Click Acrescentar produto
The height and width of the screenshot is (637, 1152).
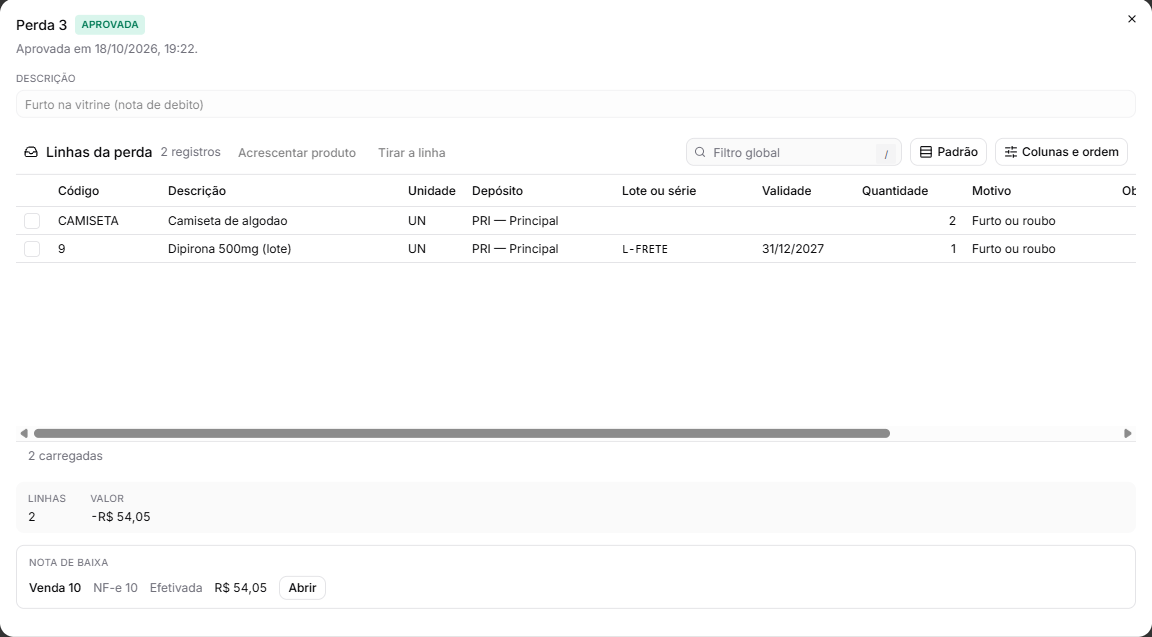coord(297,153)
